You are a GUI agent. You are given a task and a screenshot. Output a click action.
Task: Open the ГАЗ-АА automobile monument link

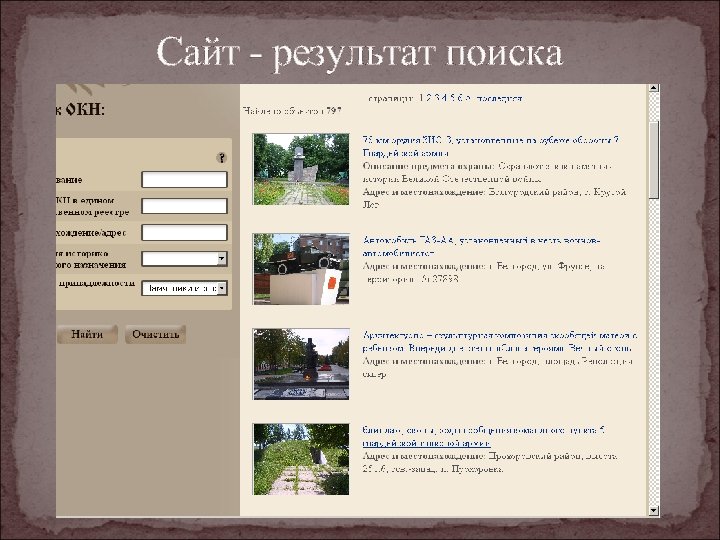tap(481, 247)
